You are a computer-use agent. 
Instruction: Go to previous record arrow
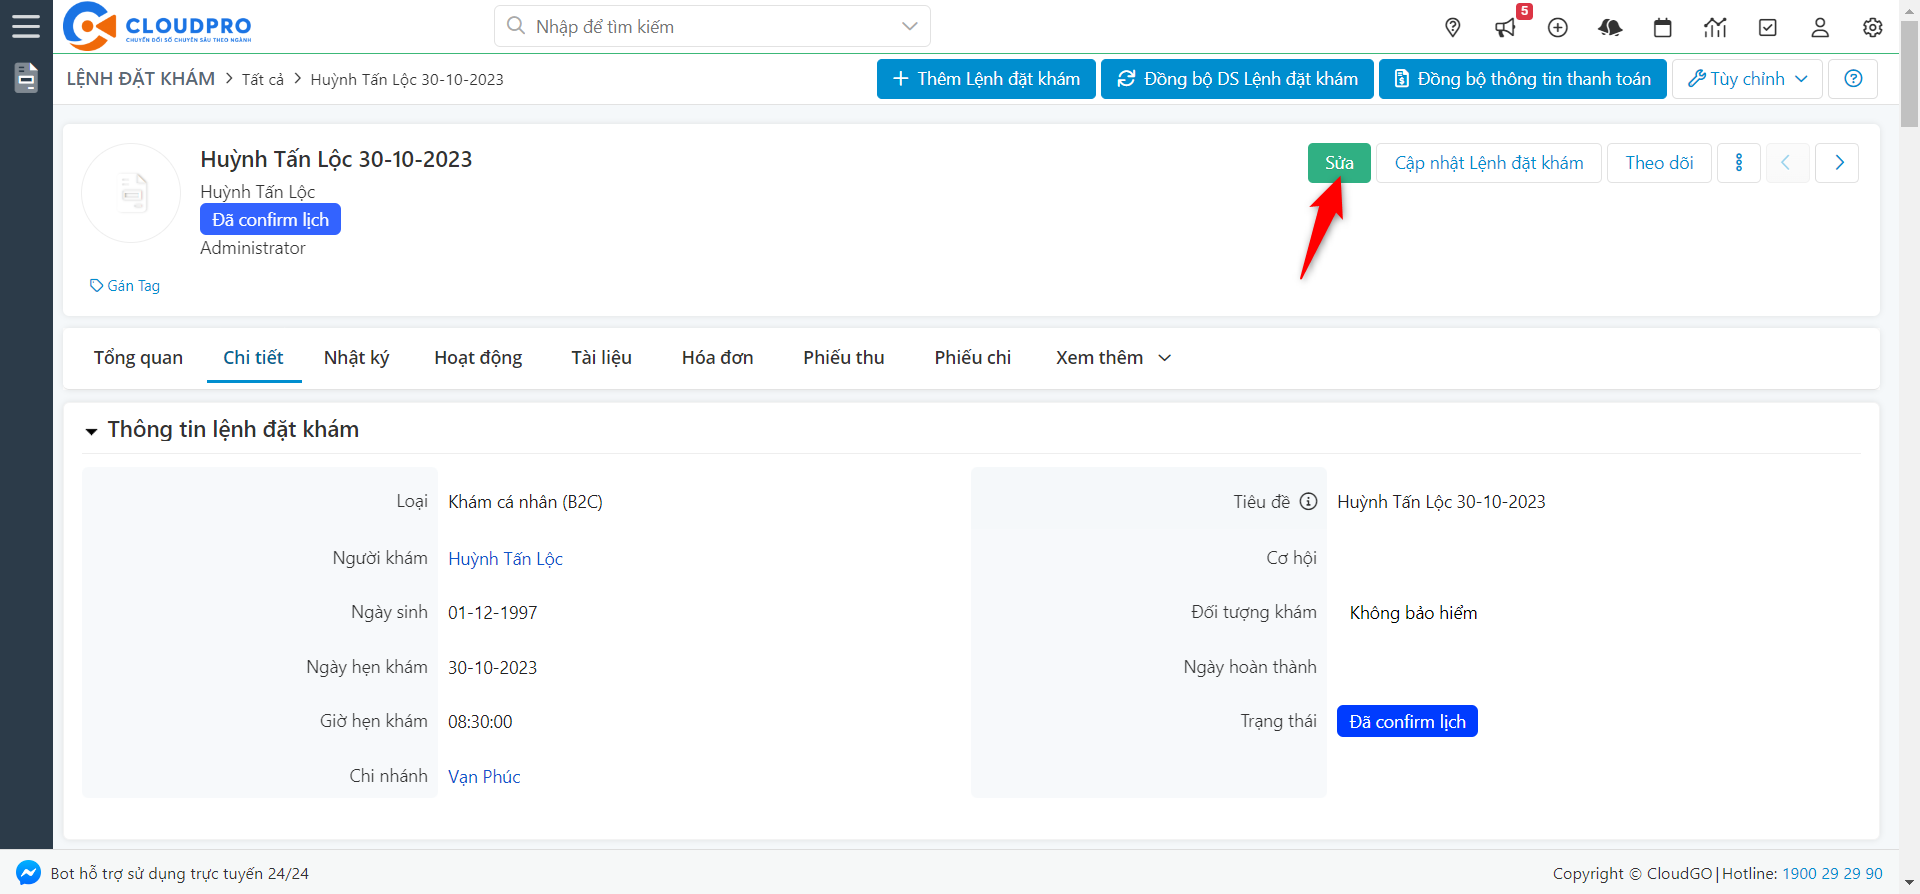(x=1785, y=163)
